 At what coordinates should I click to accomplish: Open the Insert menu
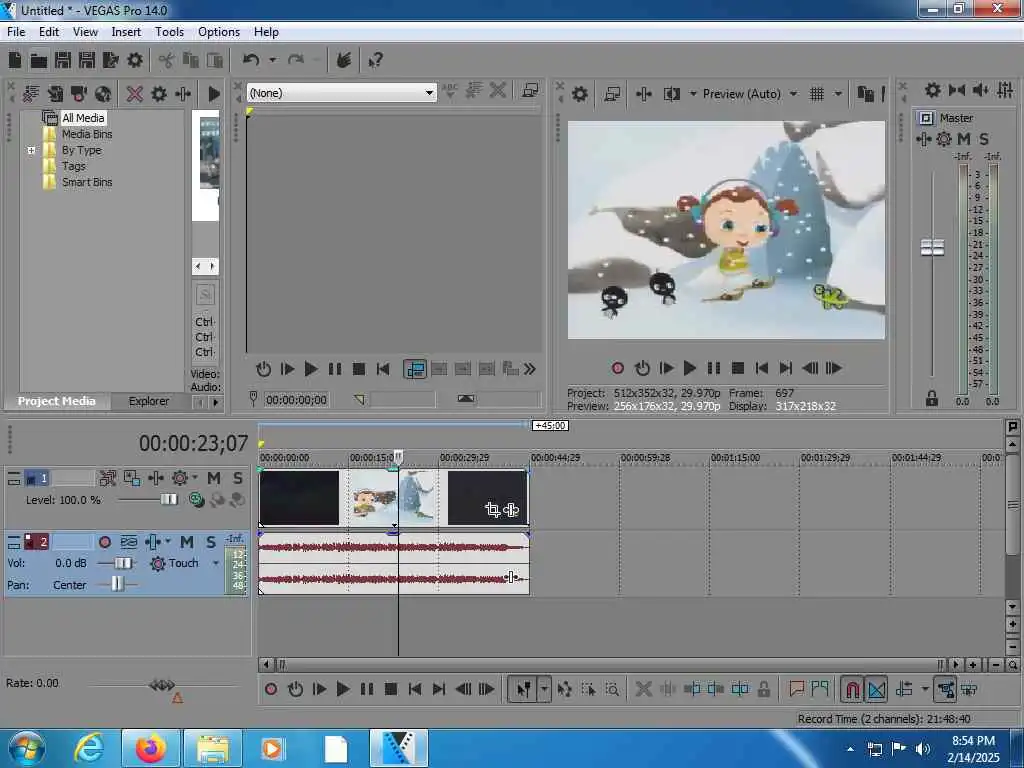[x=126, y=31]
